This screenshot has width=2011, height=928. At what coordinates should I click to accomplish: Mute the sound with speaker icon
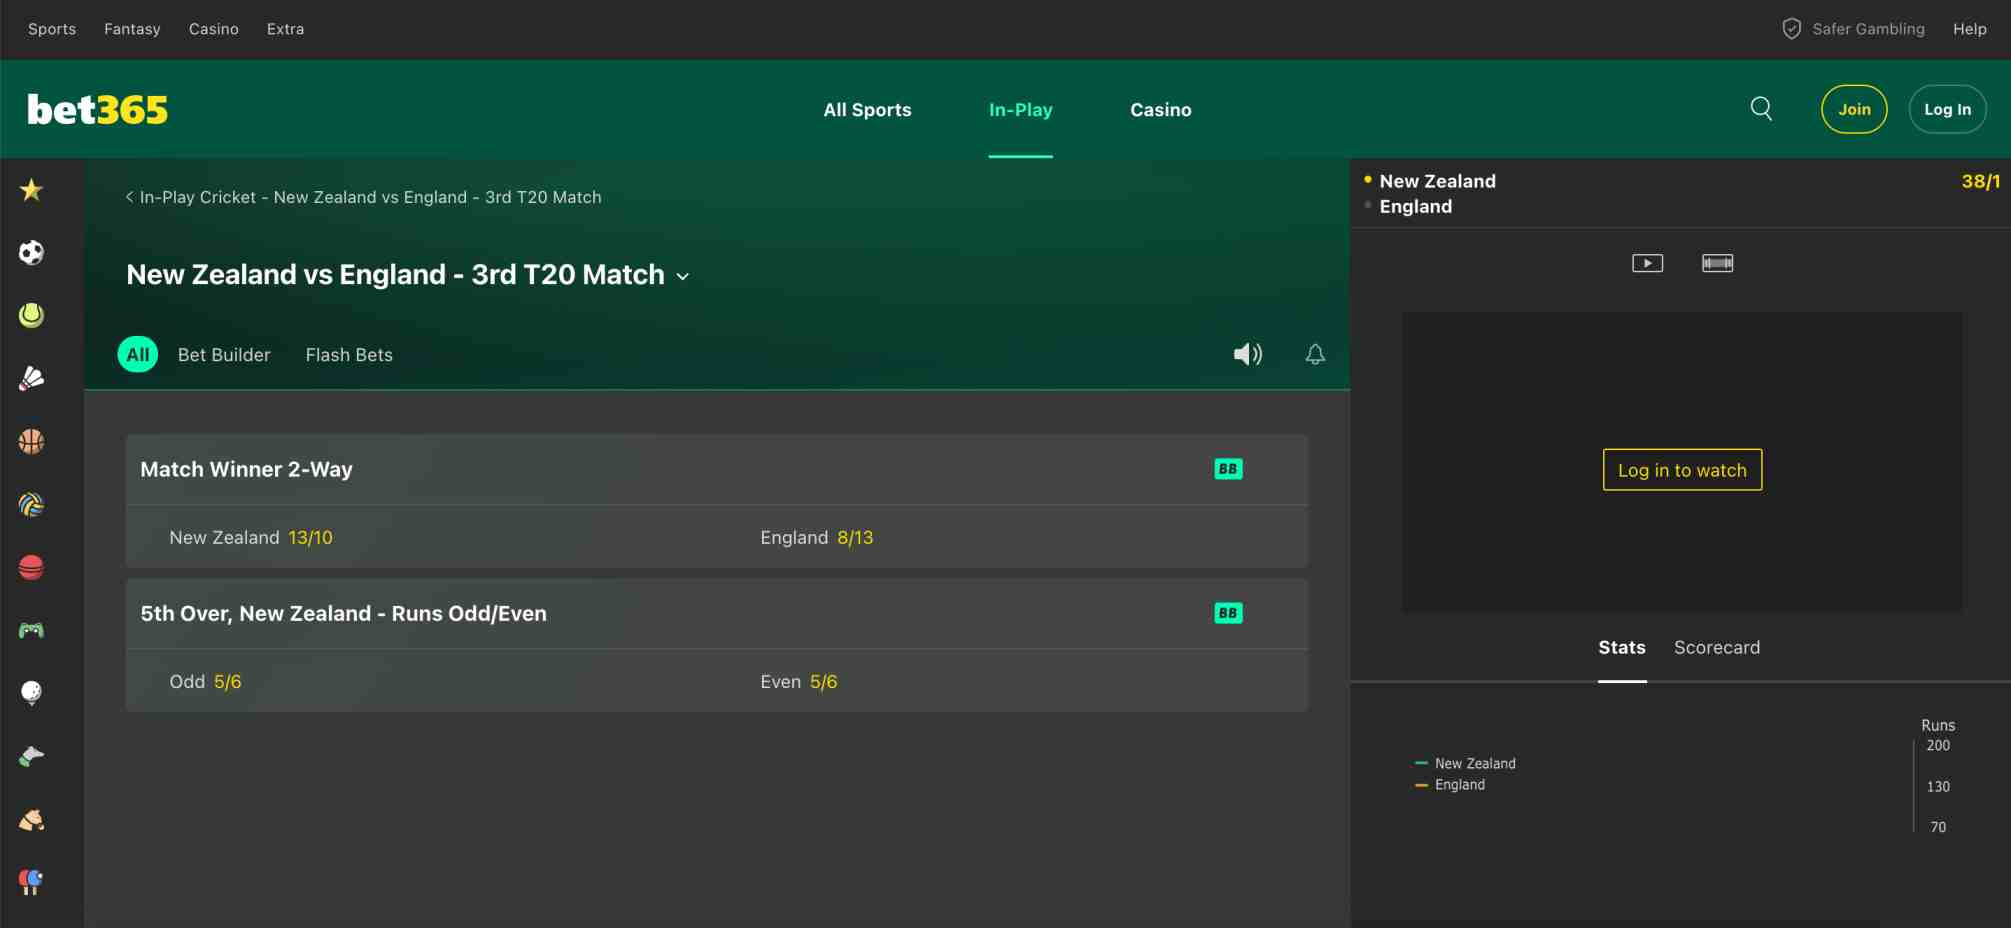(x=1247, y=354)
